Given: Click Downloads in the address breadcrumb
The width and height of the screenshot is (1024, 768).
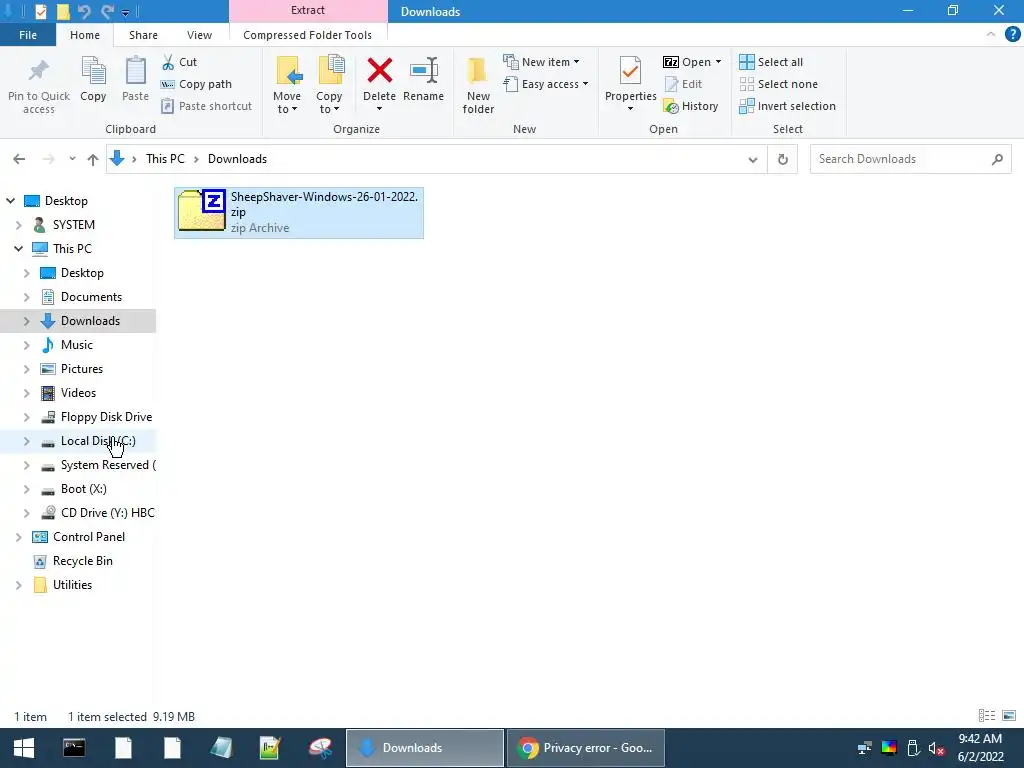Looking at the screenshot, I should tap(237, 159).
